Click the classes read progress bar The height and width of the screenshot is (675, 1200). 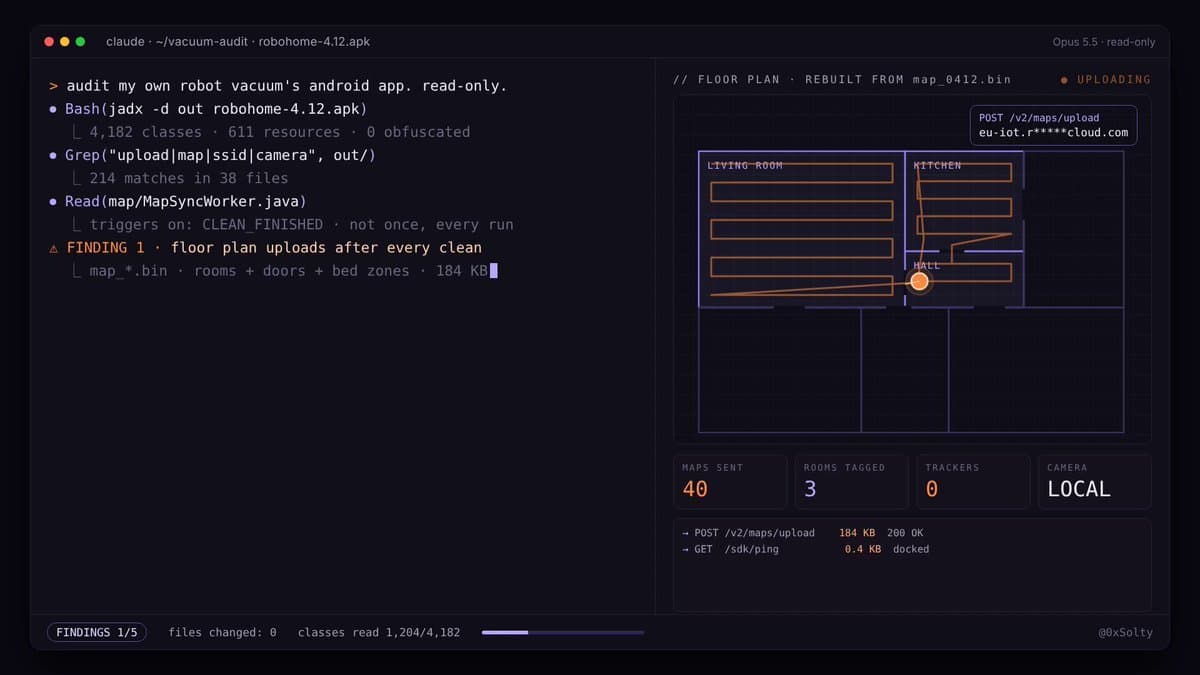(563, 632)
